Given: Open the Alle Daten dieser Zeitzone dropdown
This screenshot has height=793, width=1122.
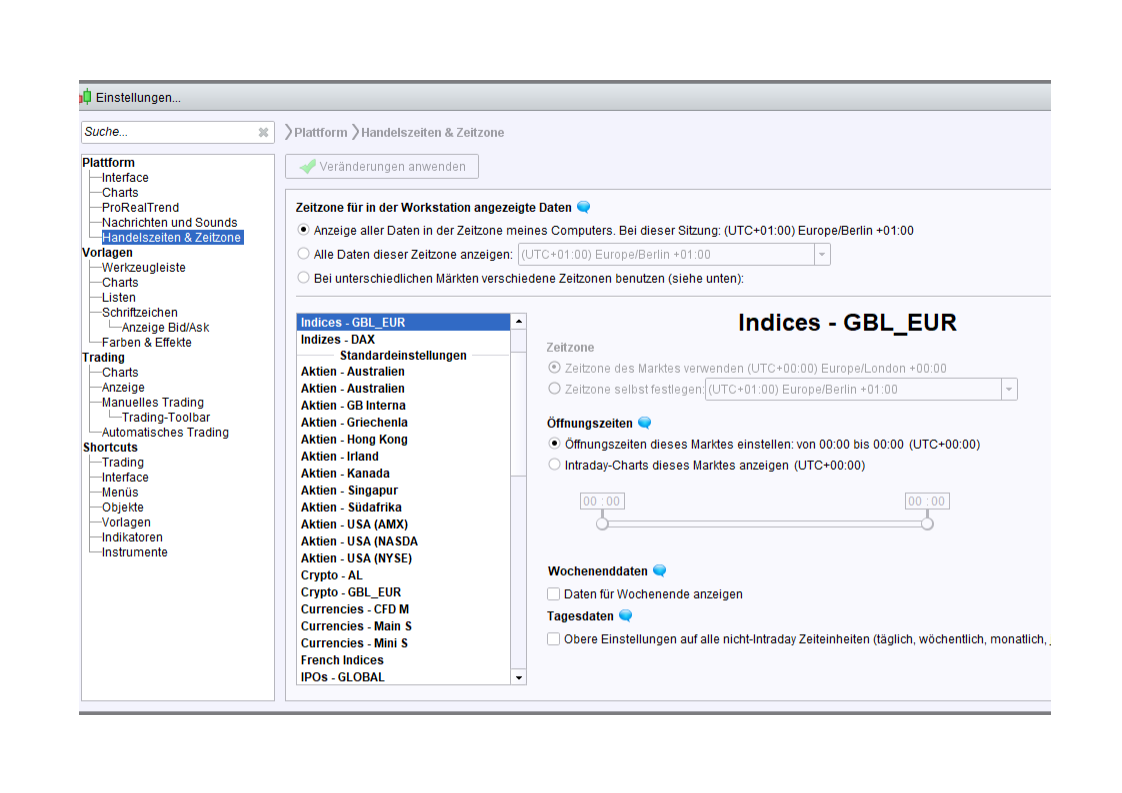Looking at the screenshot, I should pos(821,254).
